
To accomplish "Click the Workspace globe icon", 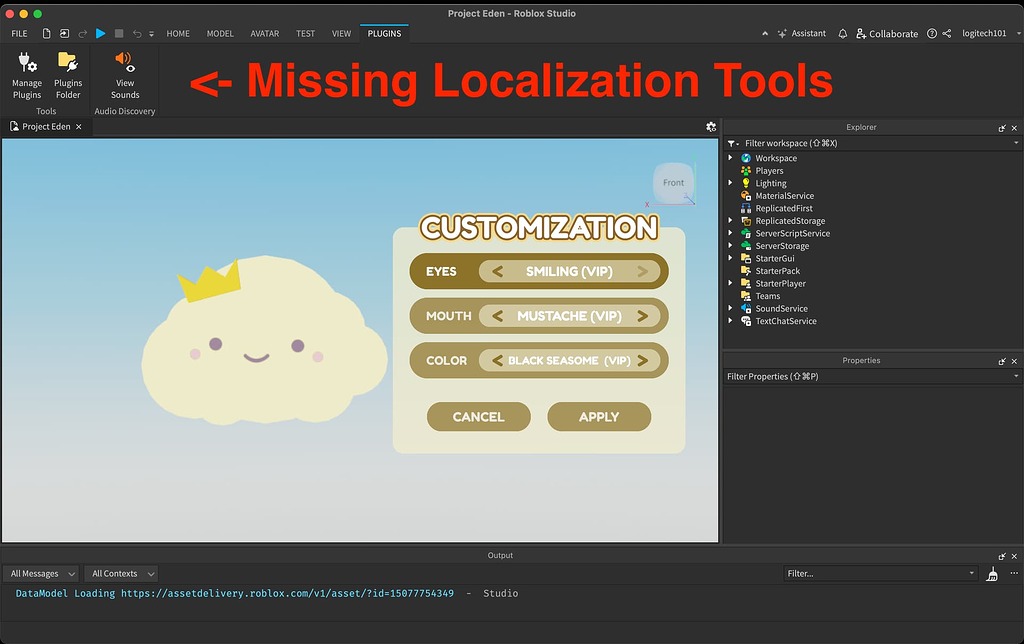I will [746, 158].
